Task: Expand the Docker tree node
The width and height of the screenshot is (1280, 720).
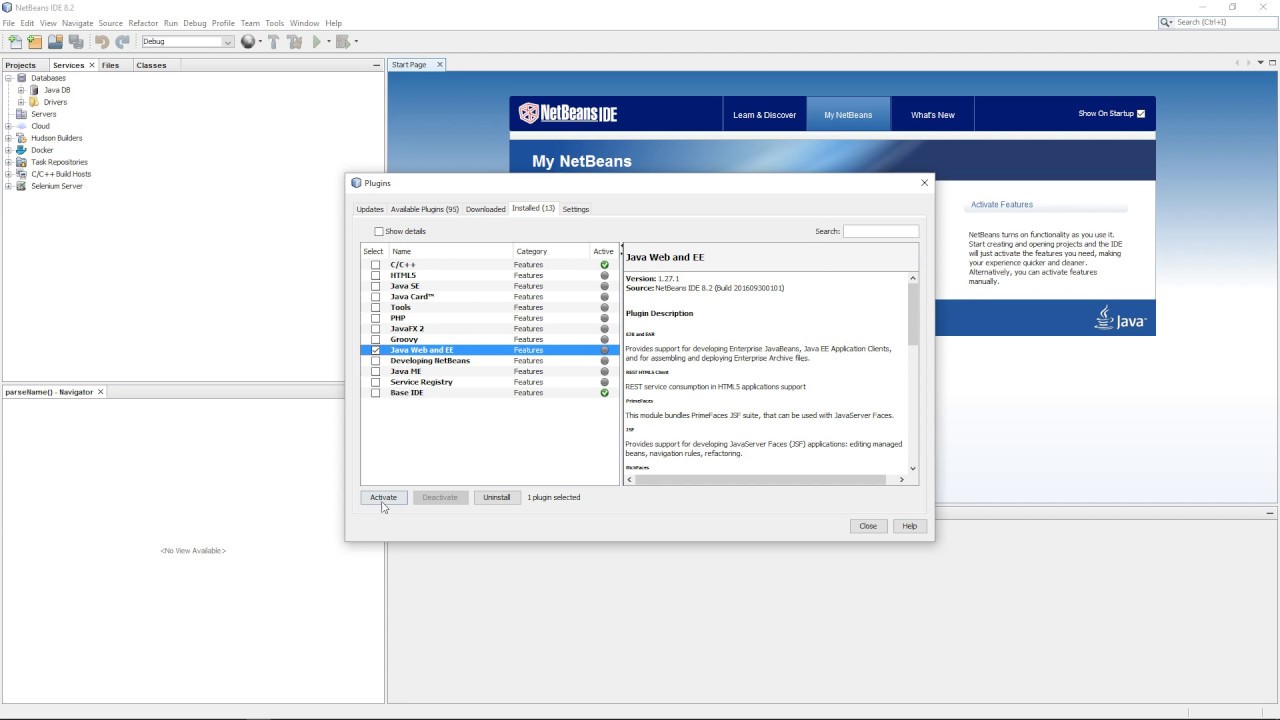Action: coord(9,150)
